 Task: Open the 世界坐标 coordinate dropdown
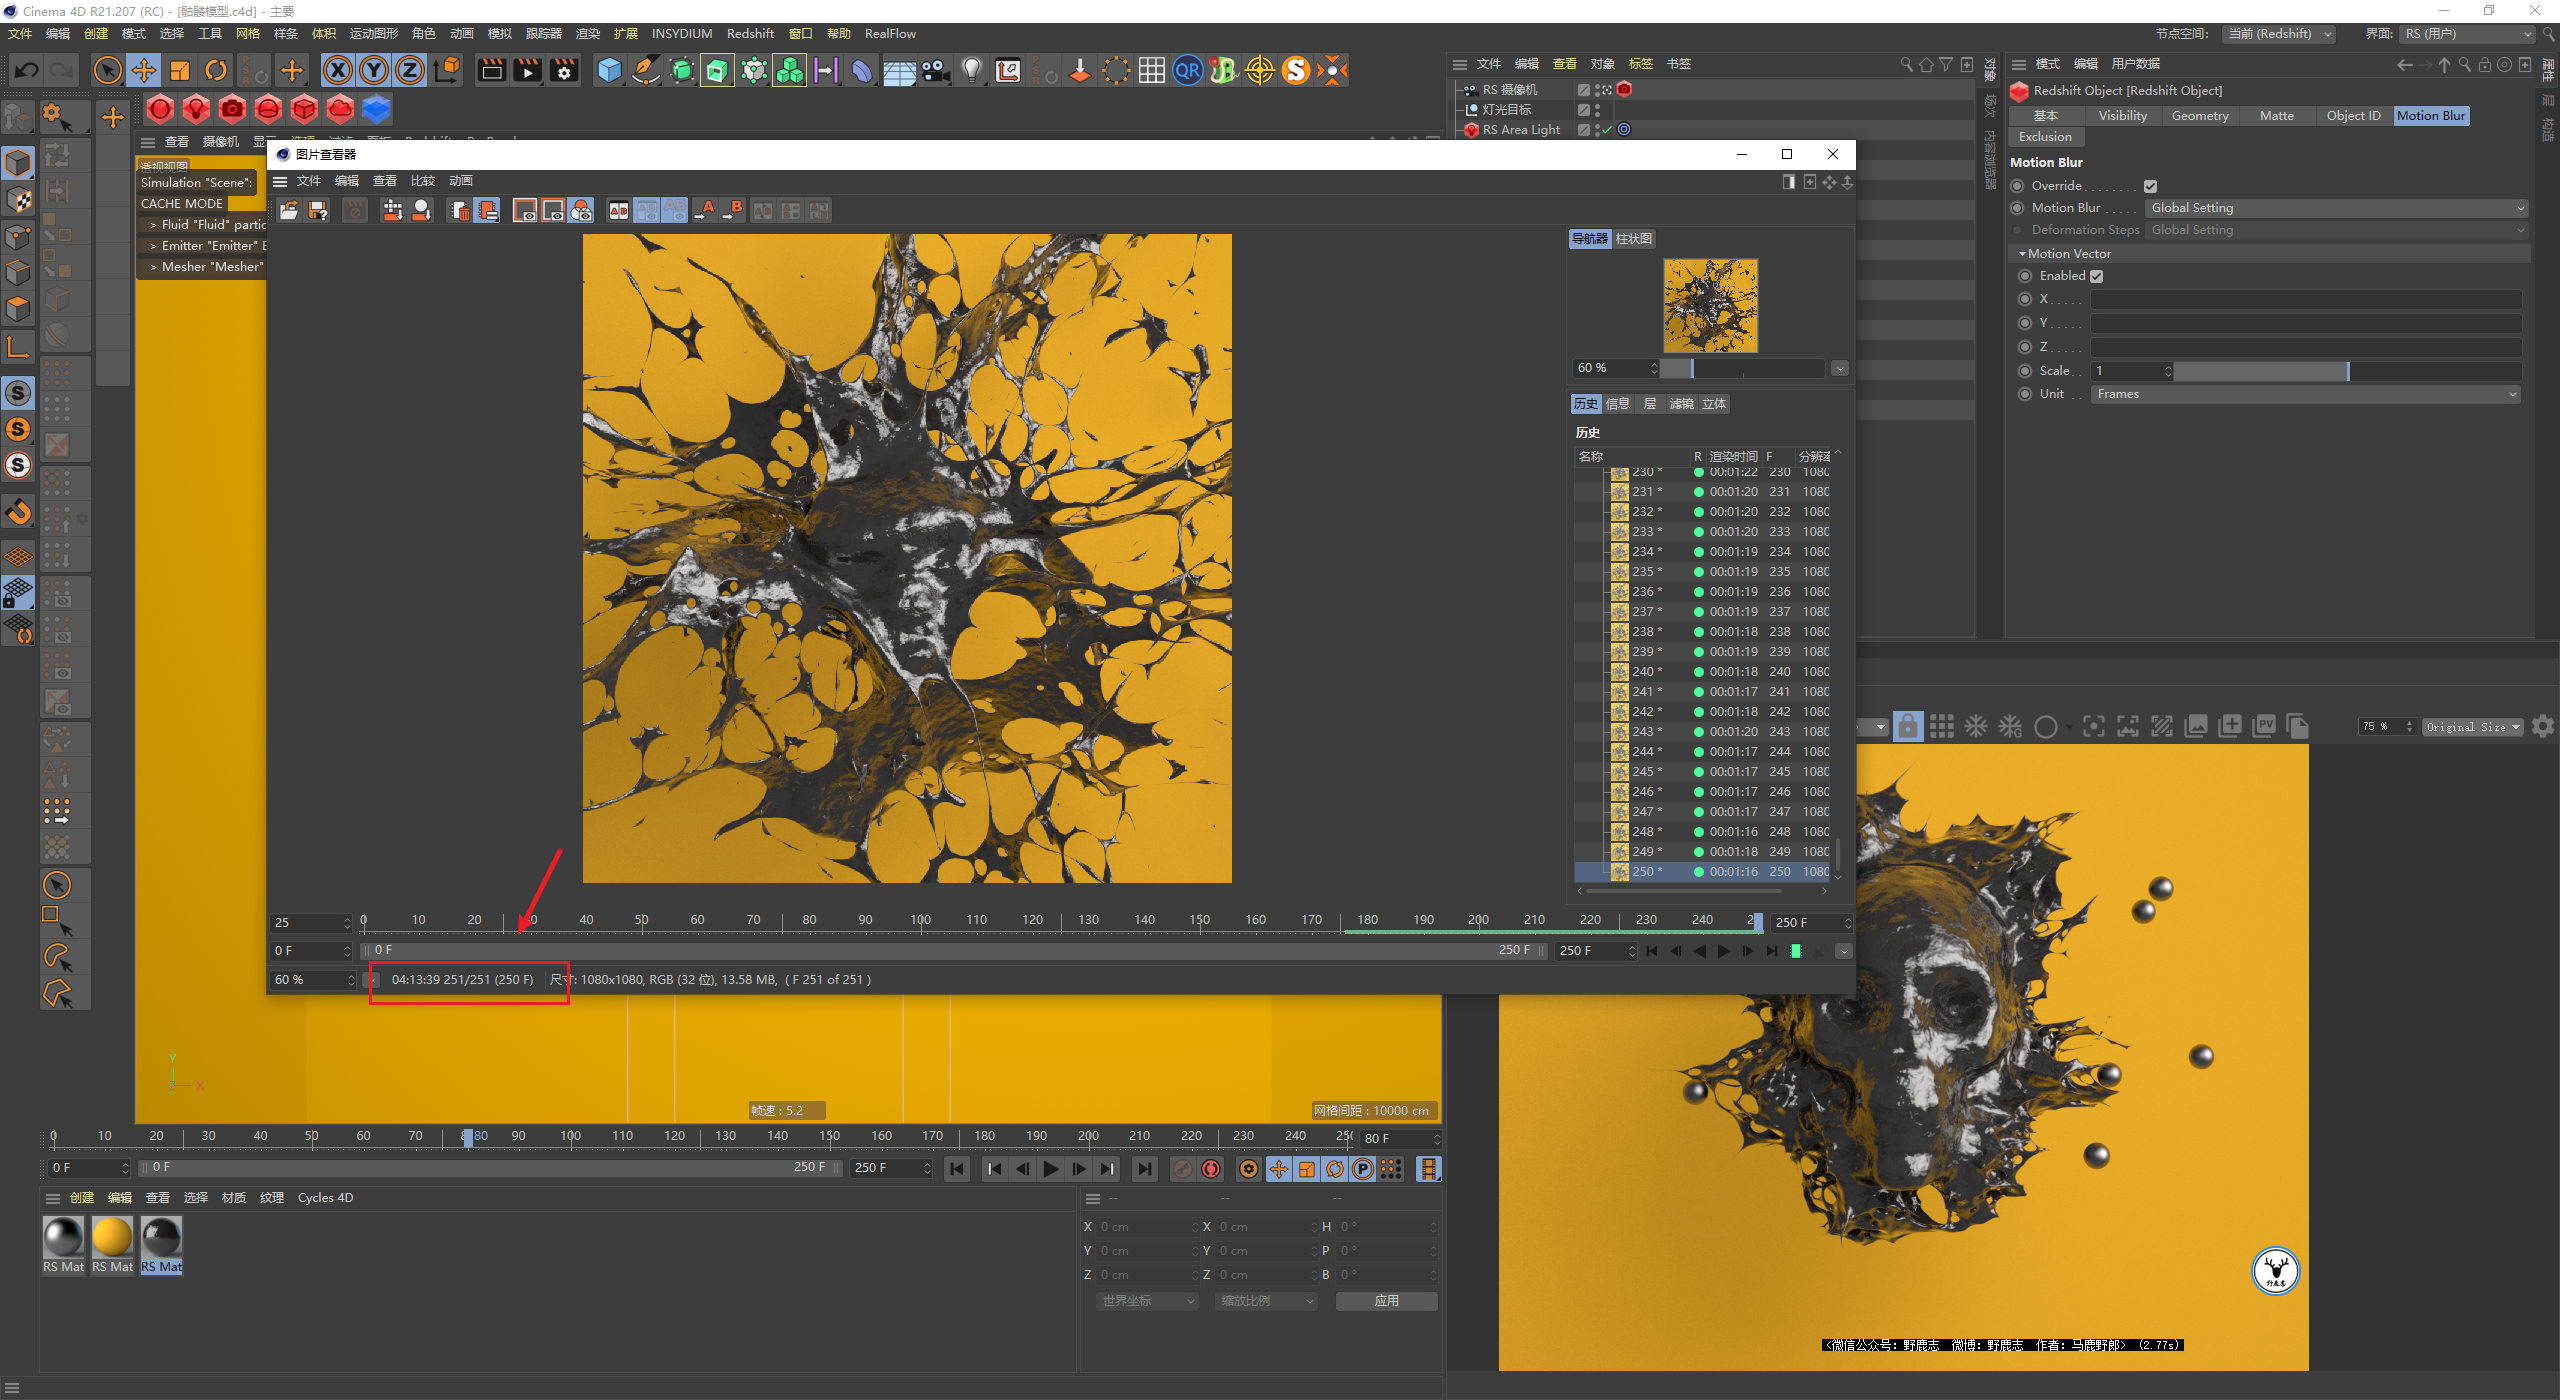[1147, 1301]
